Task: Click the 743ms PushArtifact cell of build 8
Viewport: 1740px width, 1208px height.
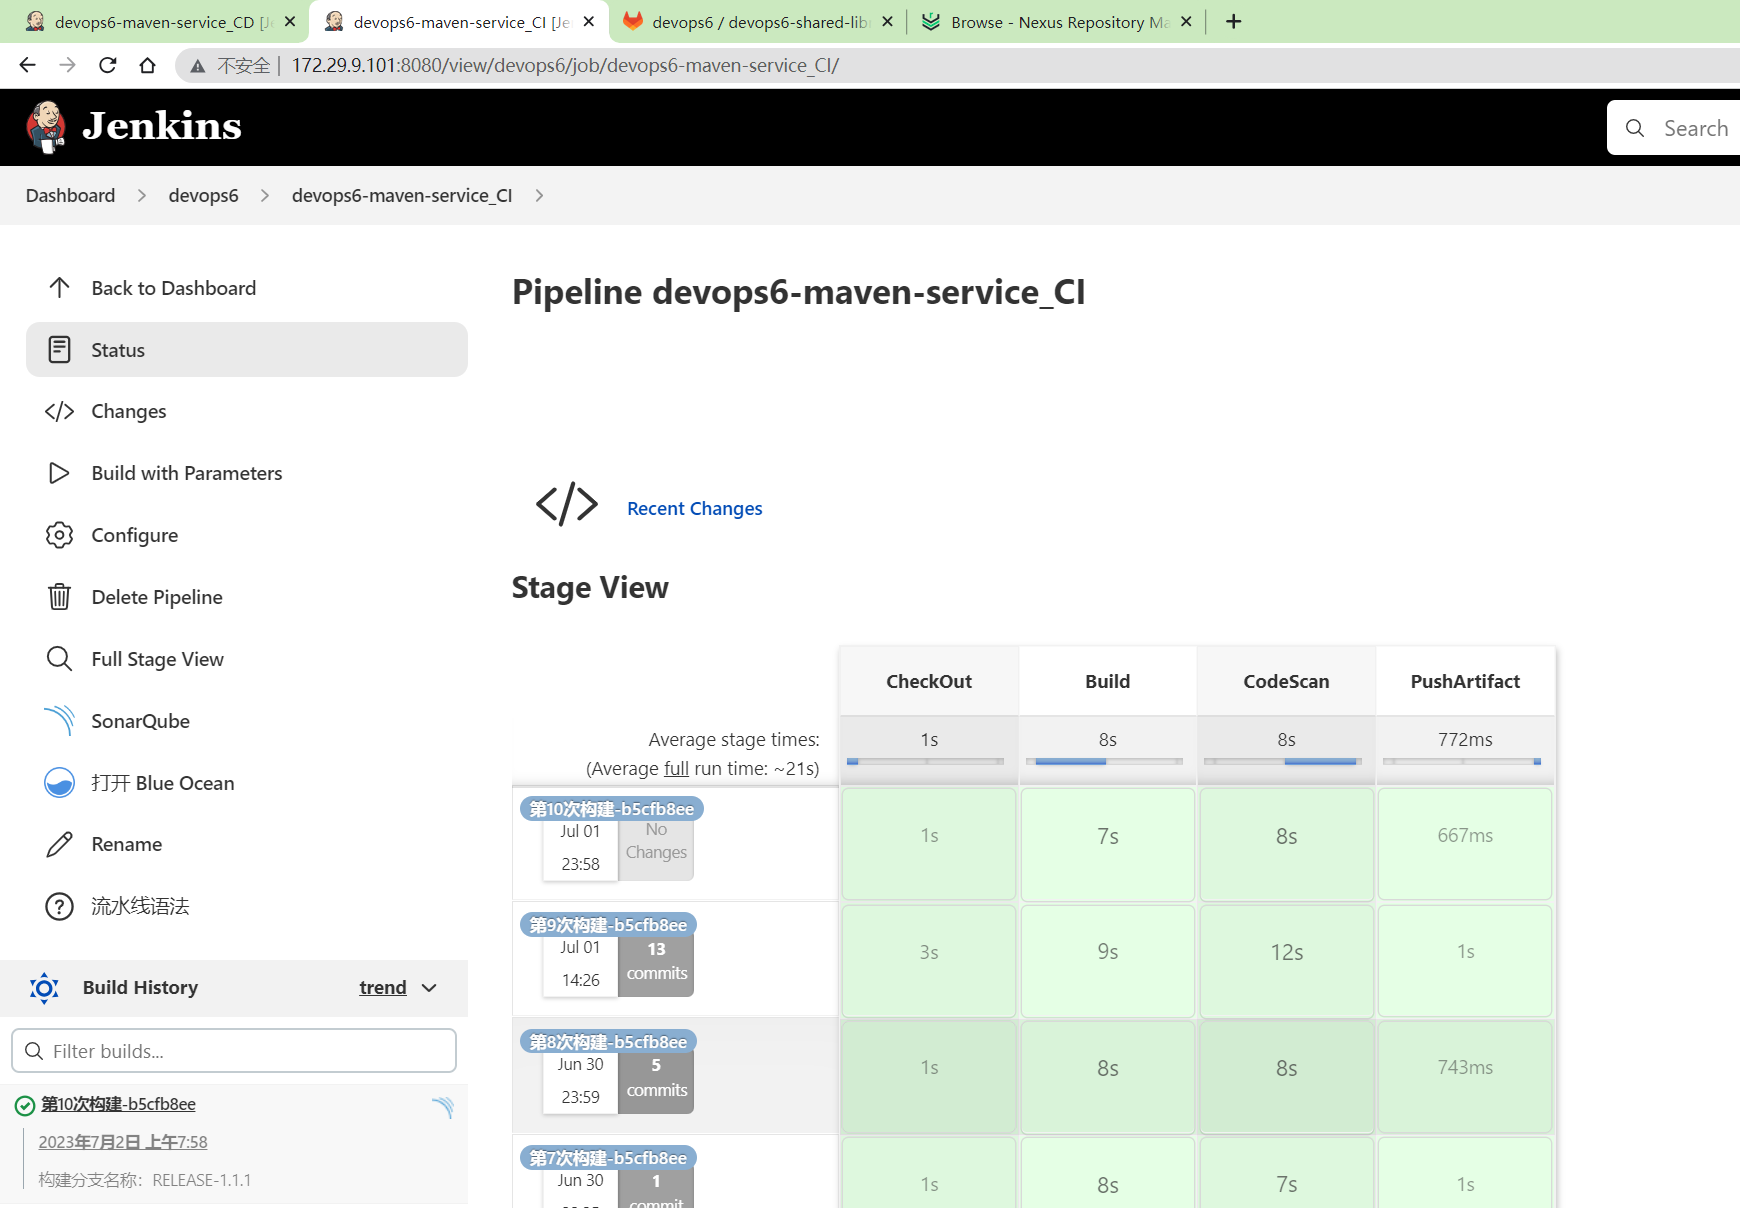Action: 1465,1077
